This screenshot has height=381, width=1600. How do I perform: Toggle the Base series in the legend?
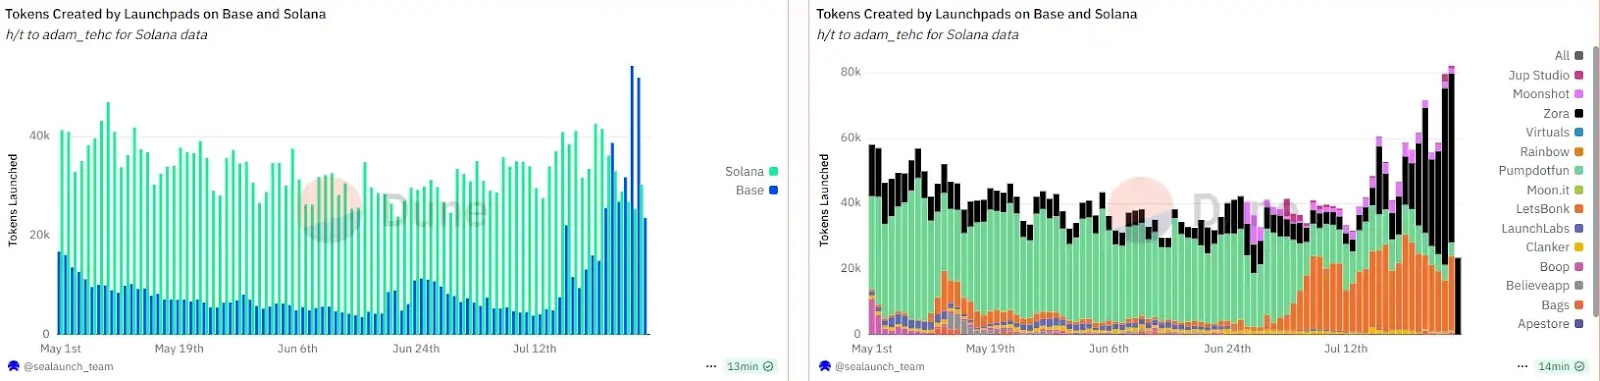click(756, 190)
